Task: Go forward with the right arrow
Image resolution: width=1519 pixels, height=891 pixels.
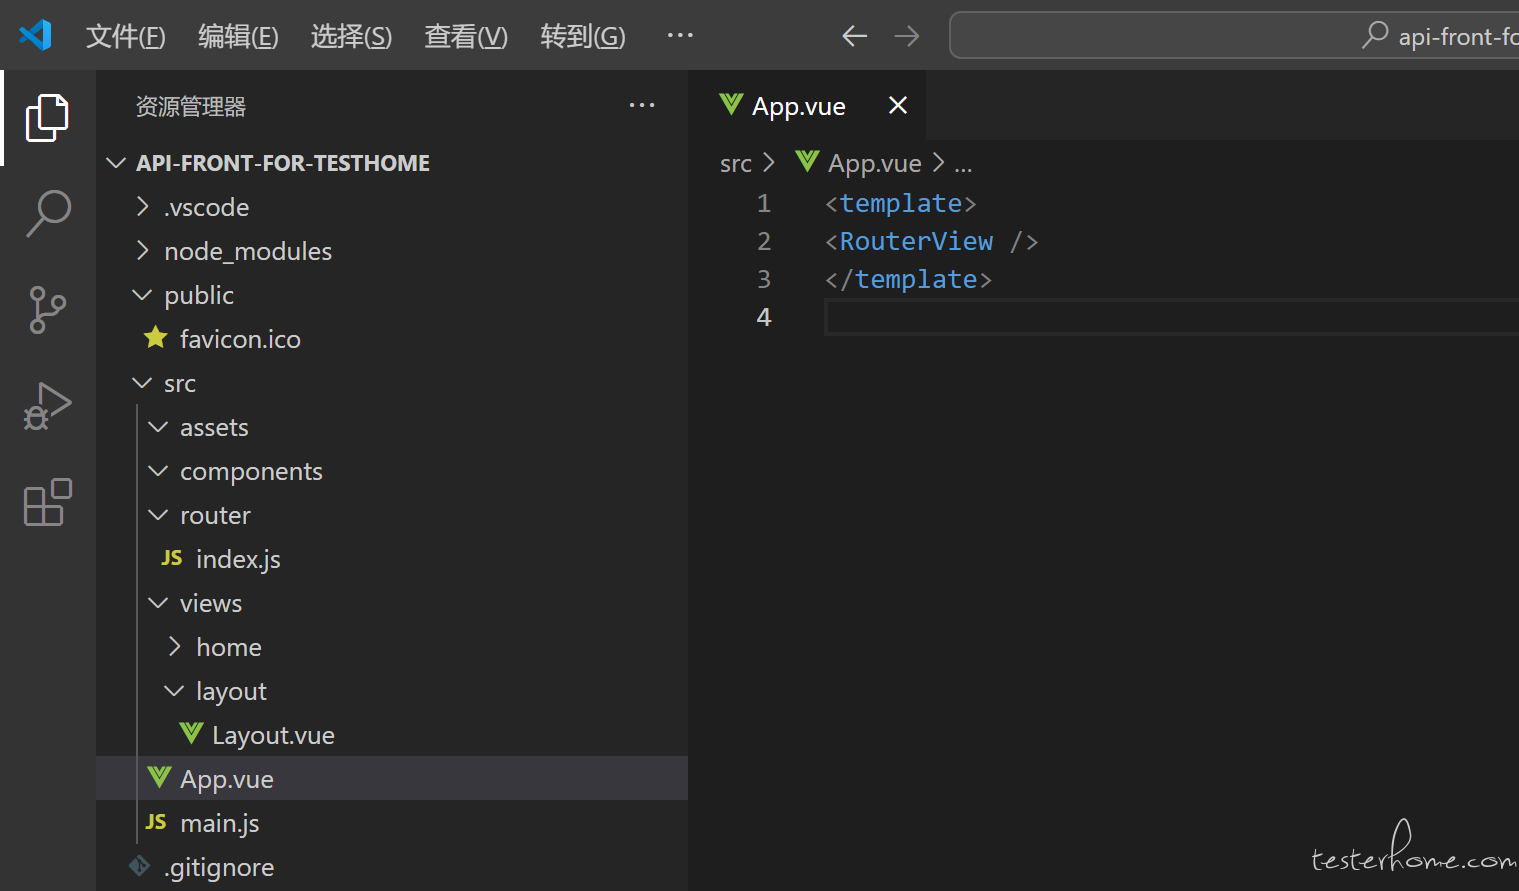Action: coord(907,36)
